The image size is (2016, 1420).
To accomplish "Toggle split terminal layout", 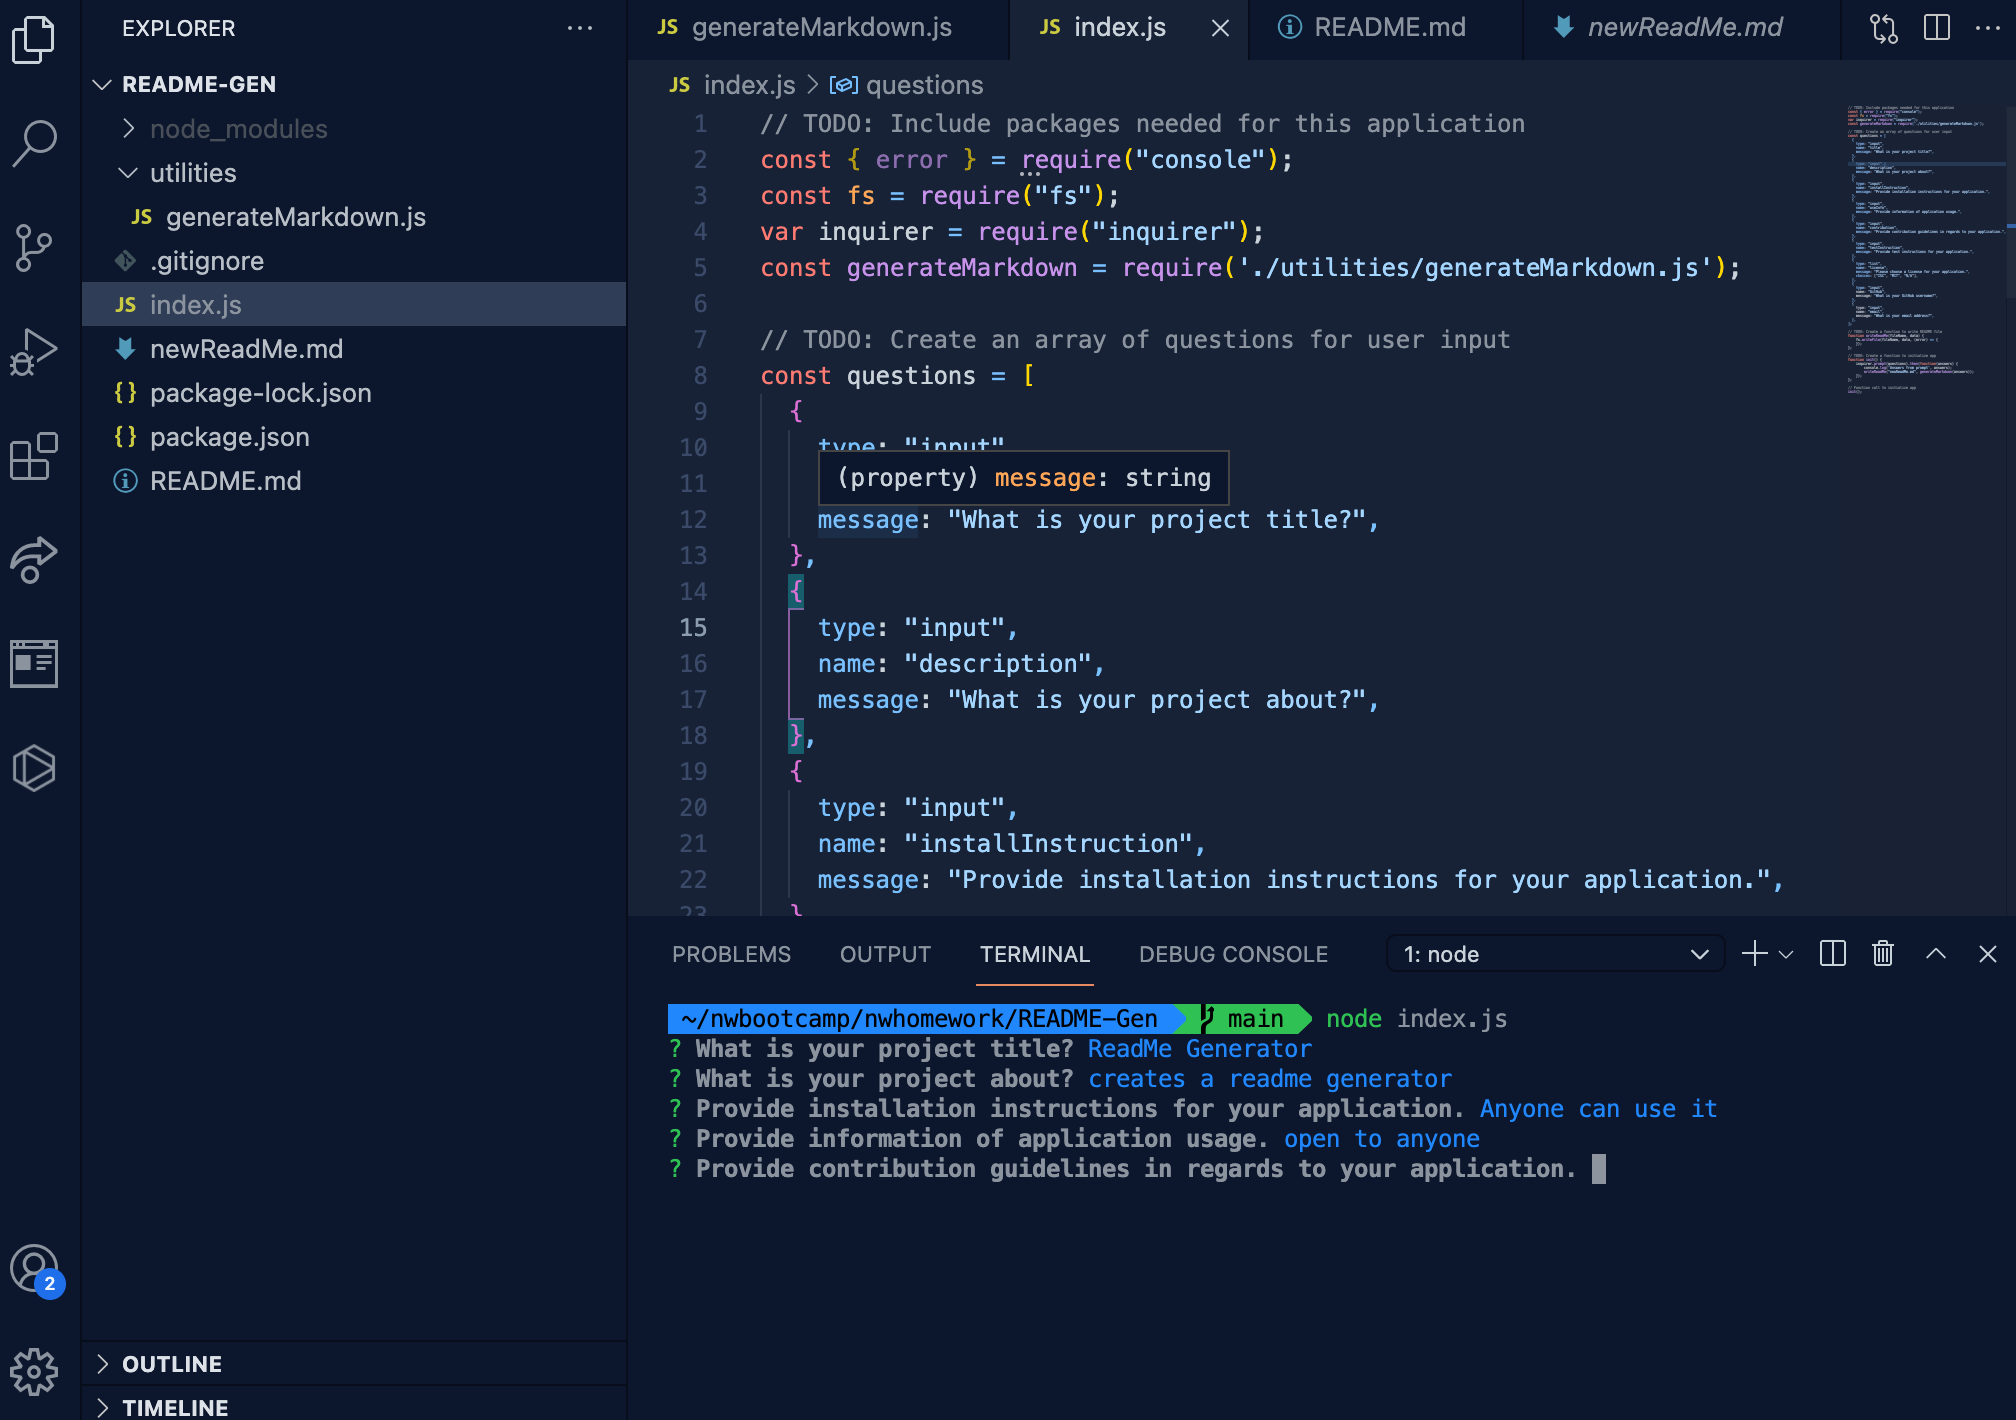I will click(x=1832, y=953).
